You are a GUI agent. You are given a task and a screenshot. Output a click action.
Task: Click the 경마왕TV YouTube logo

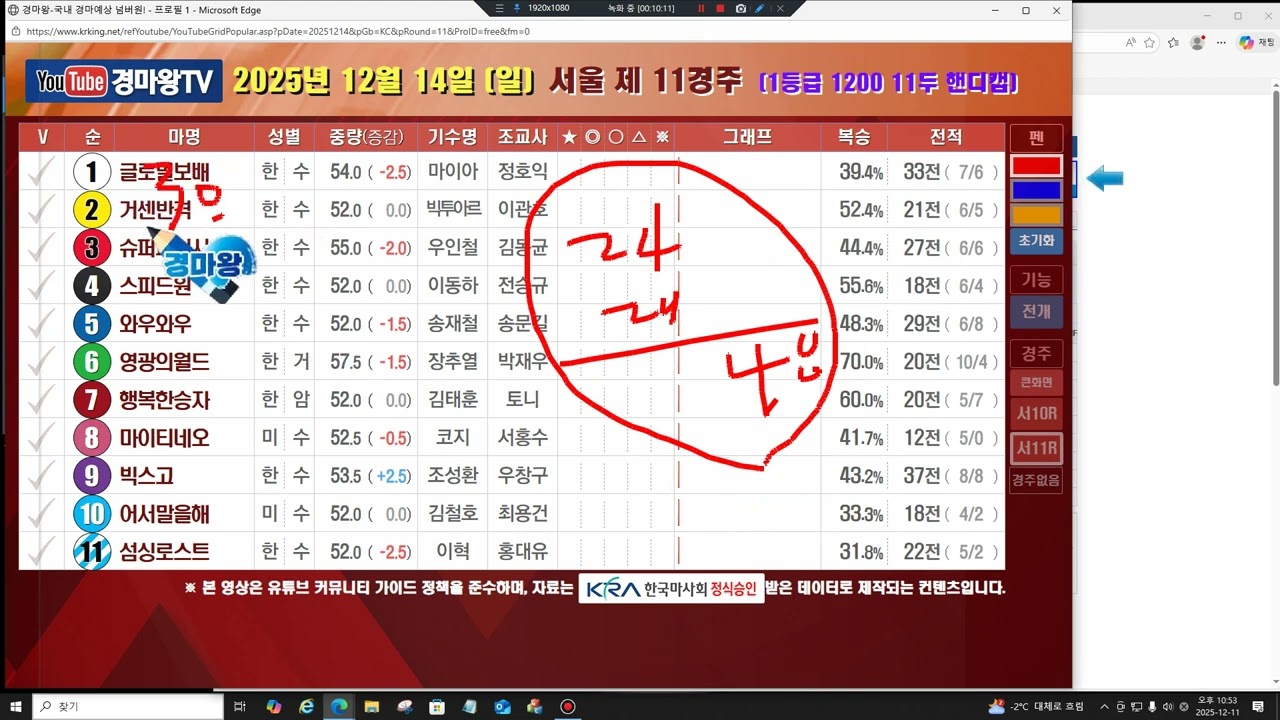pos(125,81)
